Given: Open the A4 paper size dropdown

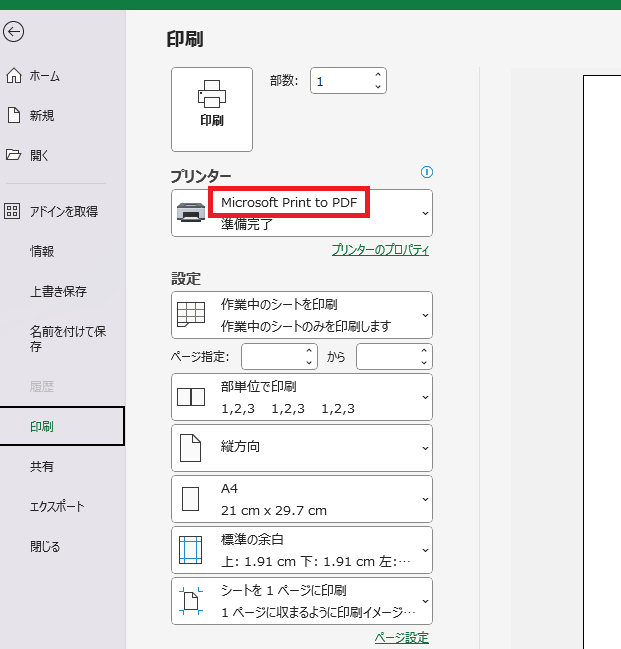Looking at the screenshot, I should click(302, 499).
